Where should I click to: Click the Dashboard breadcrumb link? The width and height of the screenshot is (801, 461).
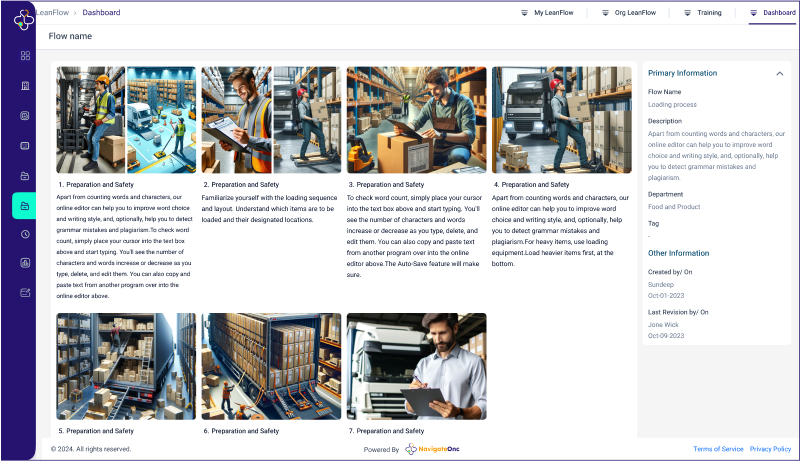(x=100, y=12)
